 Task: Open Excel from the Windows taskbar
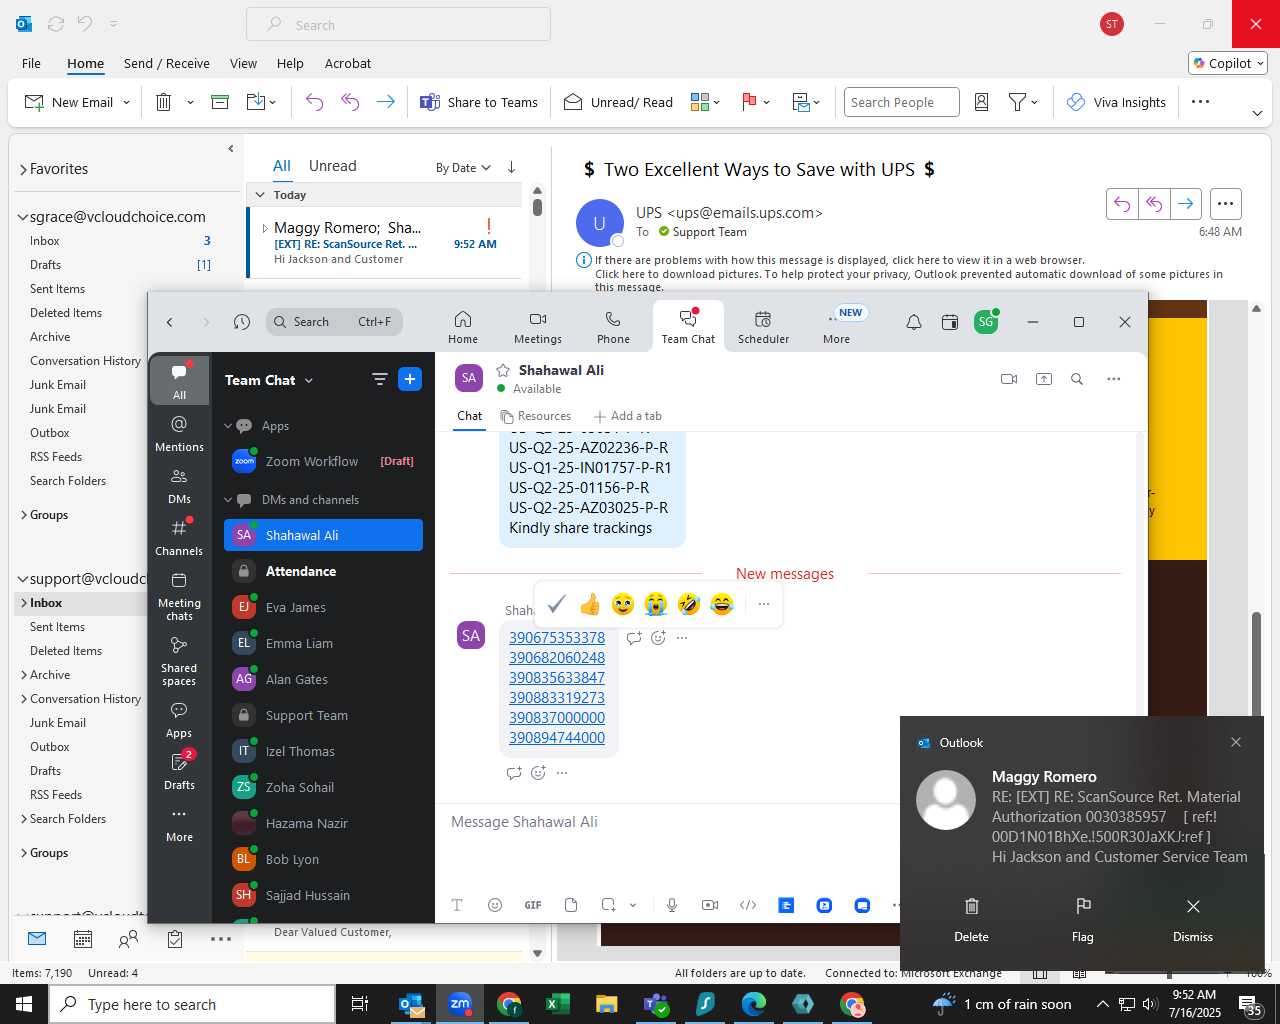click(557, 1004)
